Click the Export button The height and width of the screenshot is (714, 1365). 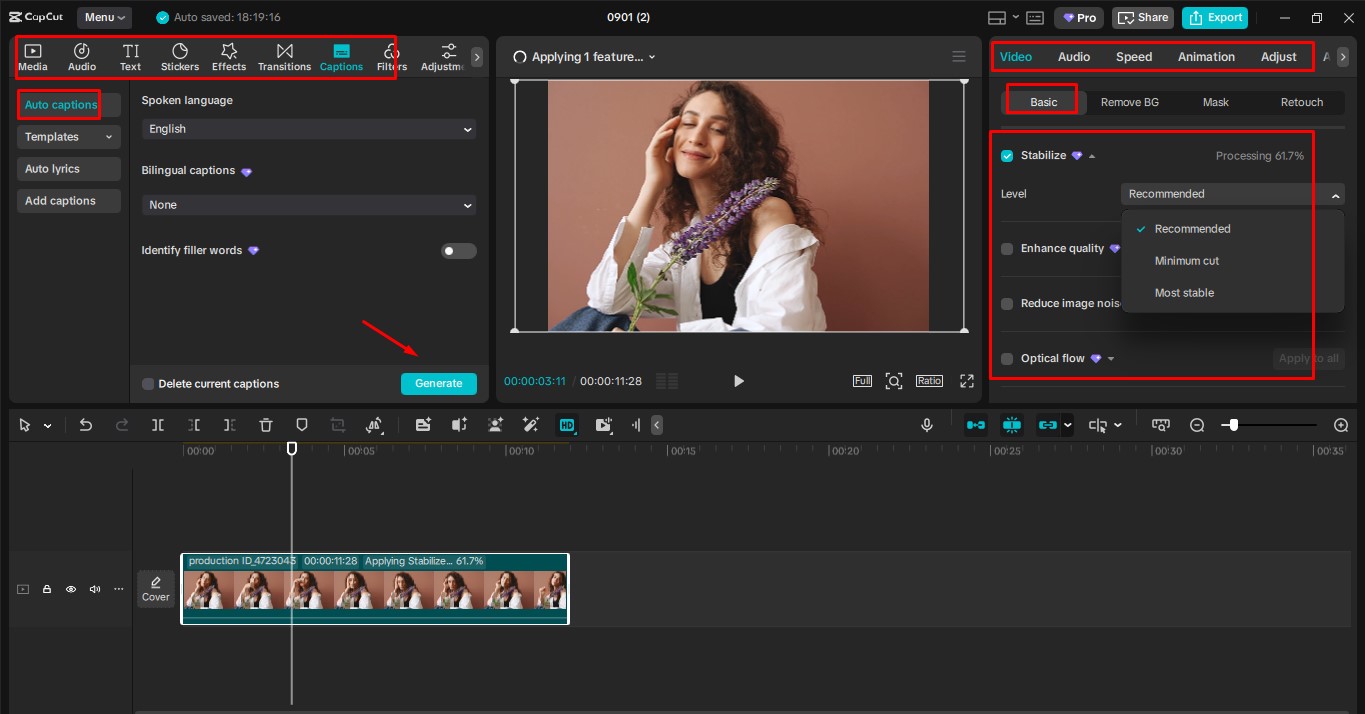coord(1214,17)
